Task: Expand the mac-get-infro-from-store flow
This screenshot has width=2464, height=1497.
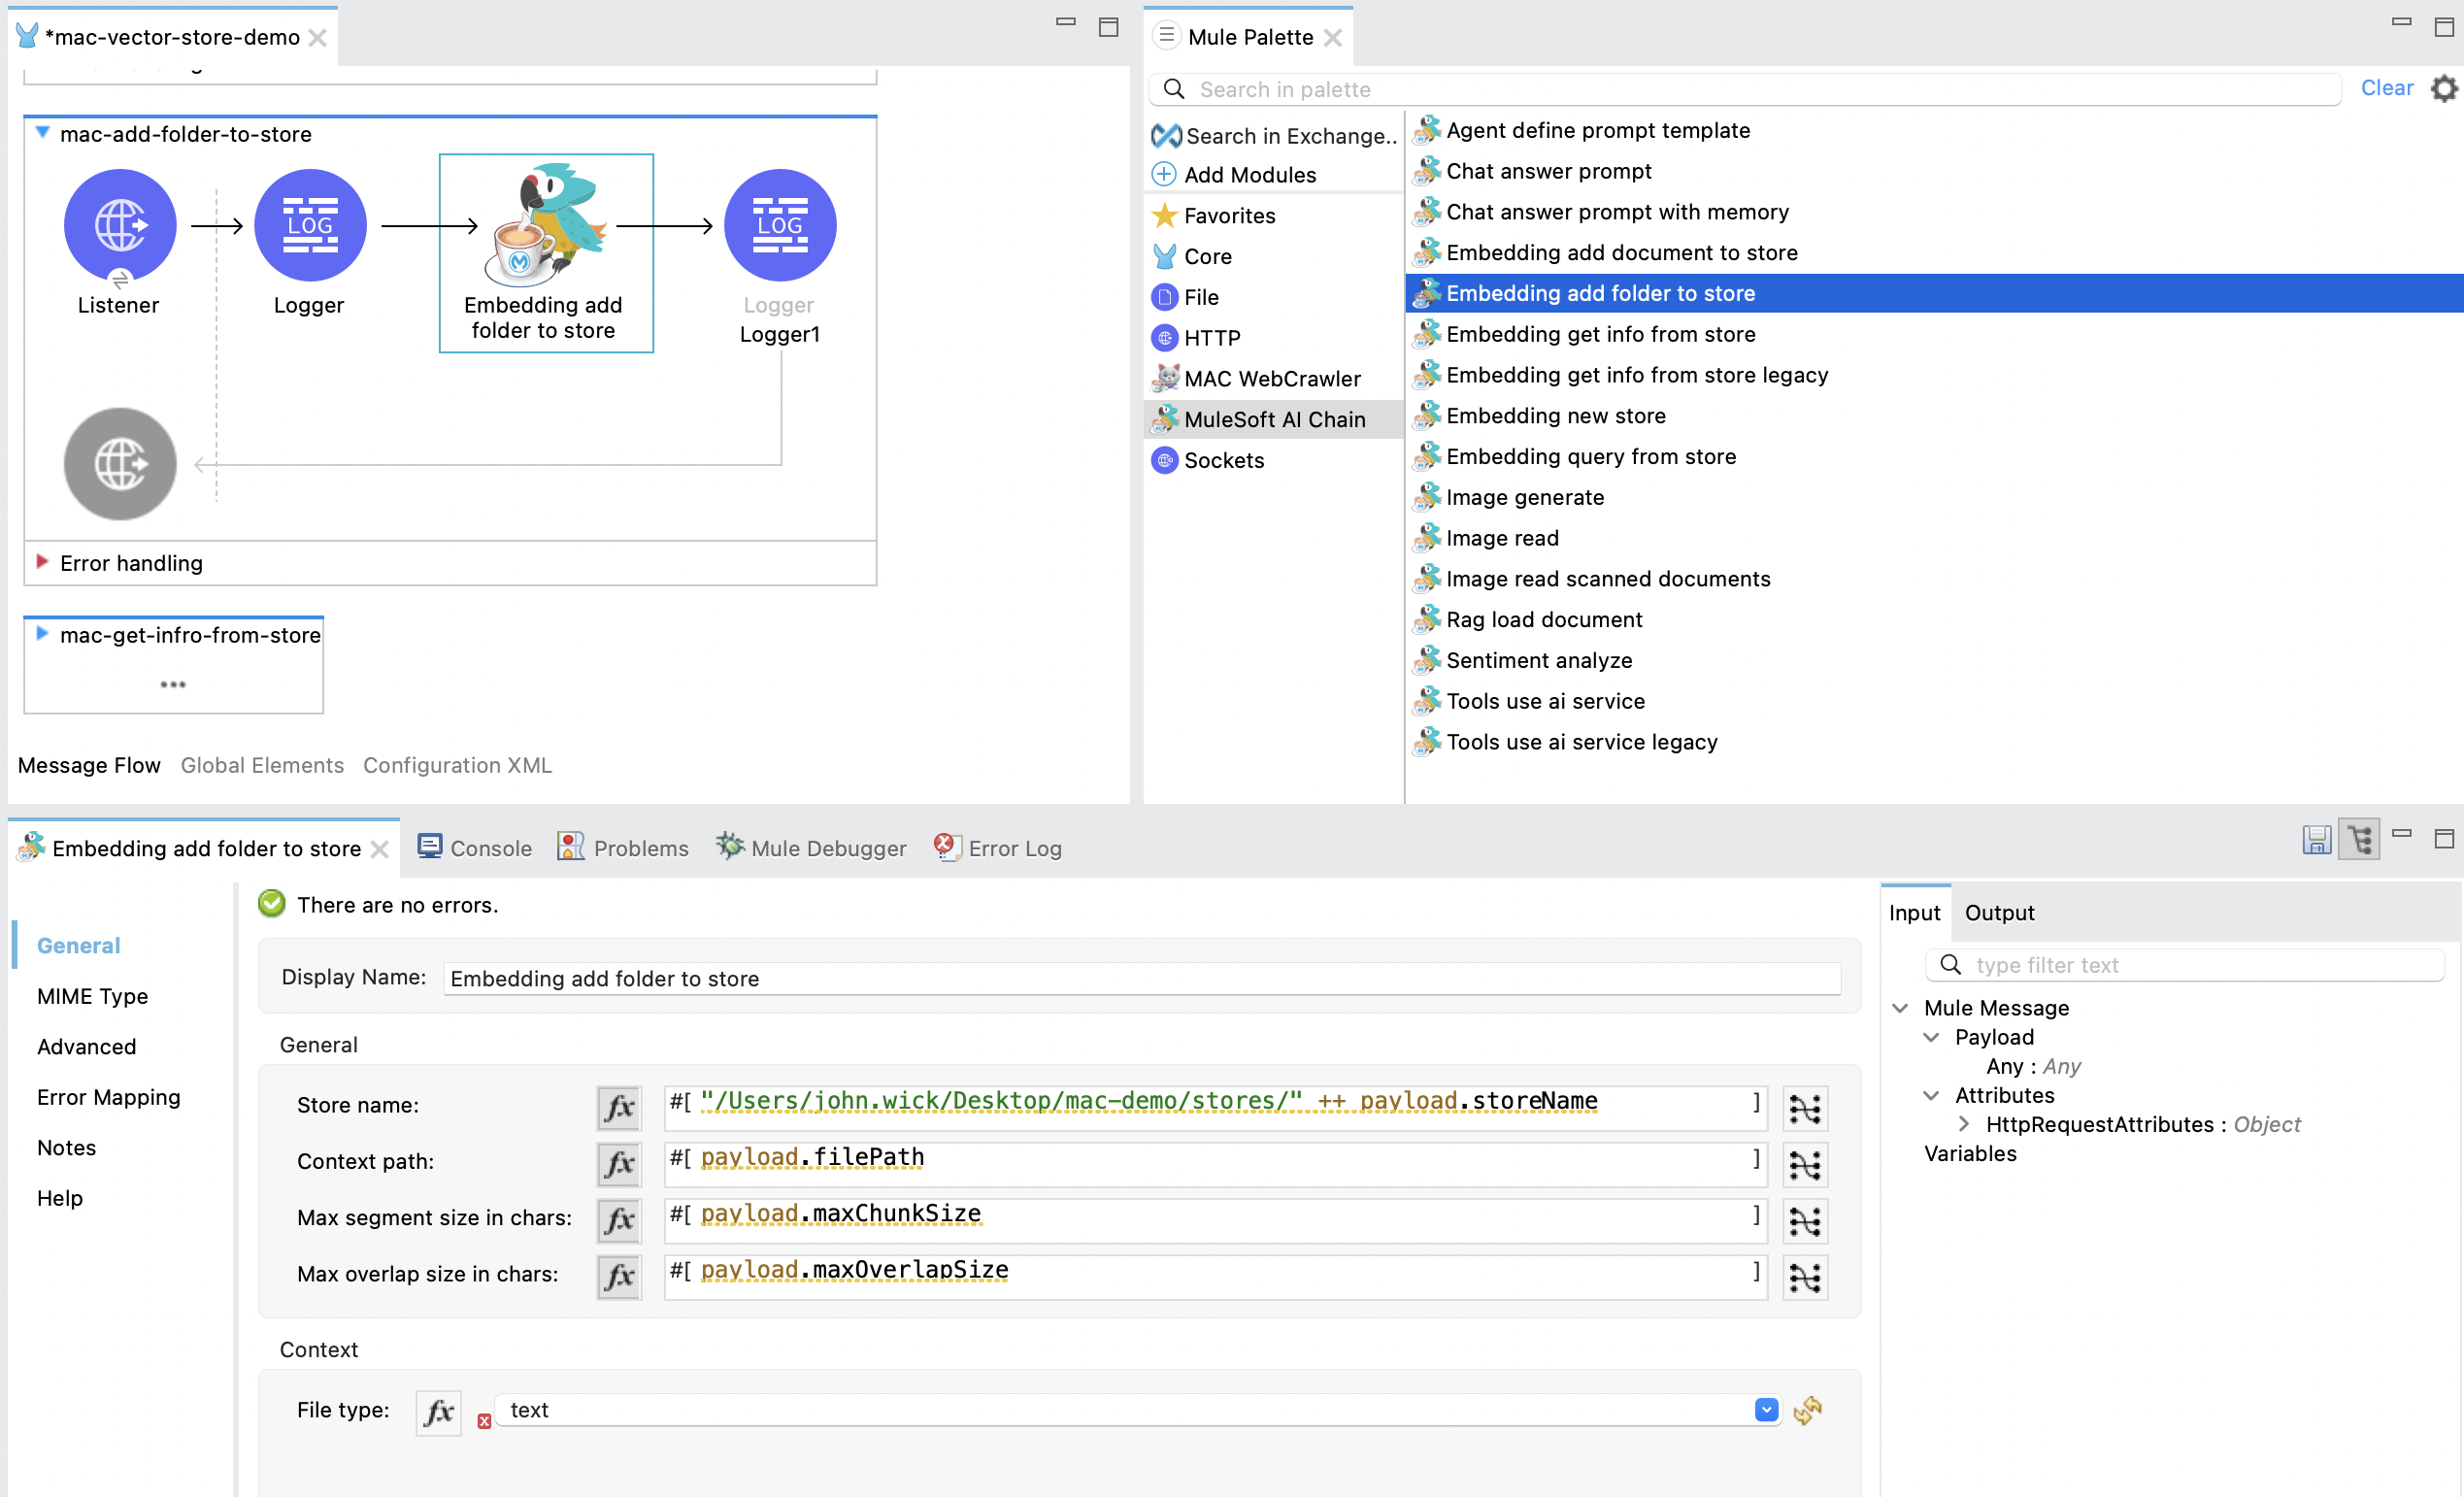Action: tap(41, 635)
